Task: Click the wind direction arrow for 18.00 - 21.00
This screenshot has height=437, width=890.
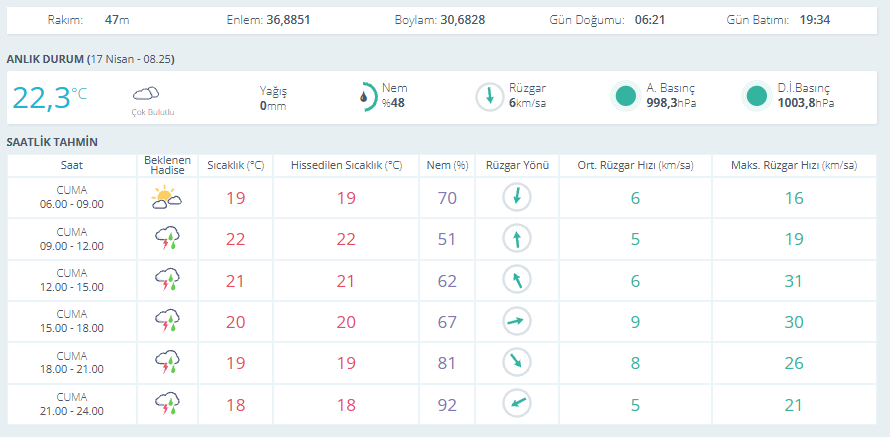Action: (x=516, y=362)
